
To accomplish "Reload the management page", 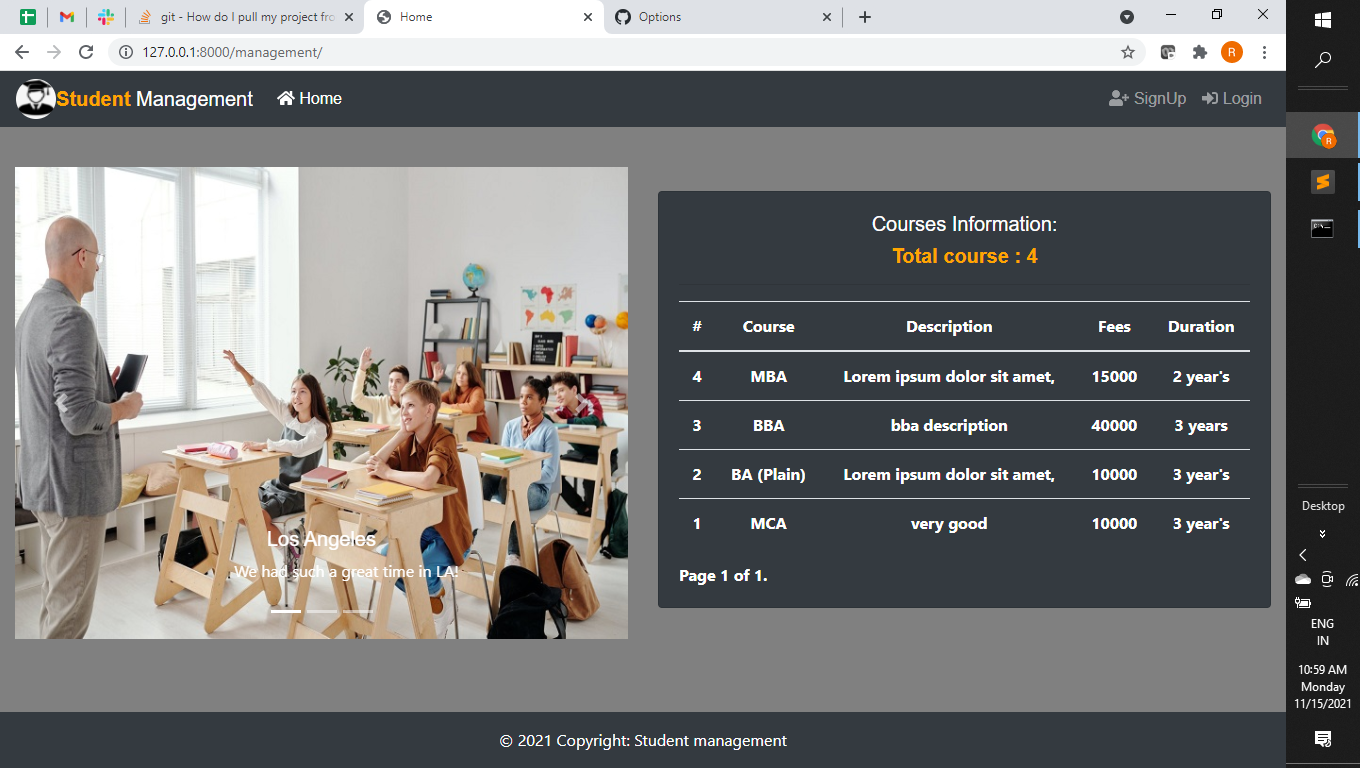I will tap(85, 51).
